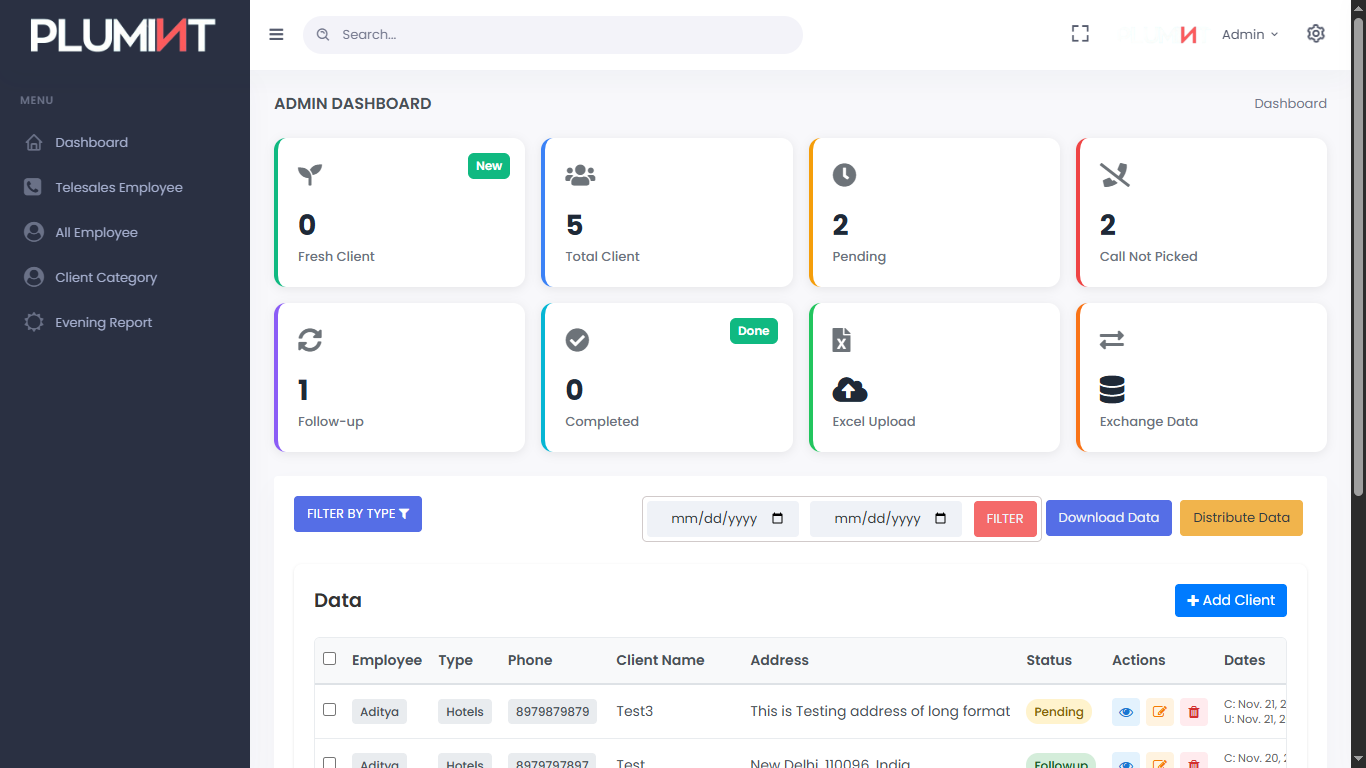Open the settings gear icon
Image resolution: width=1366 pixels, height=768 pixels.
[1315, 34]
